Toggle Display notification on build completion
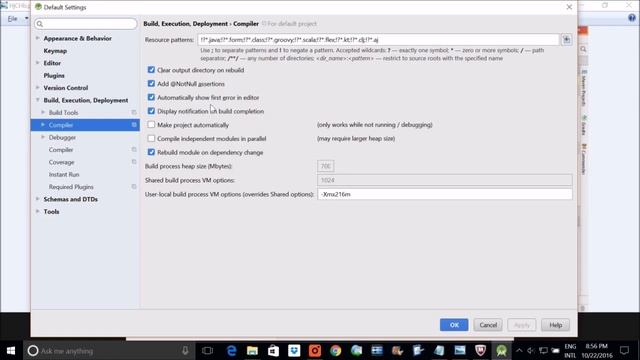Image resolution: width=640 pixels, height=360 pixels. (x=151, y=111)
